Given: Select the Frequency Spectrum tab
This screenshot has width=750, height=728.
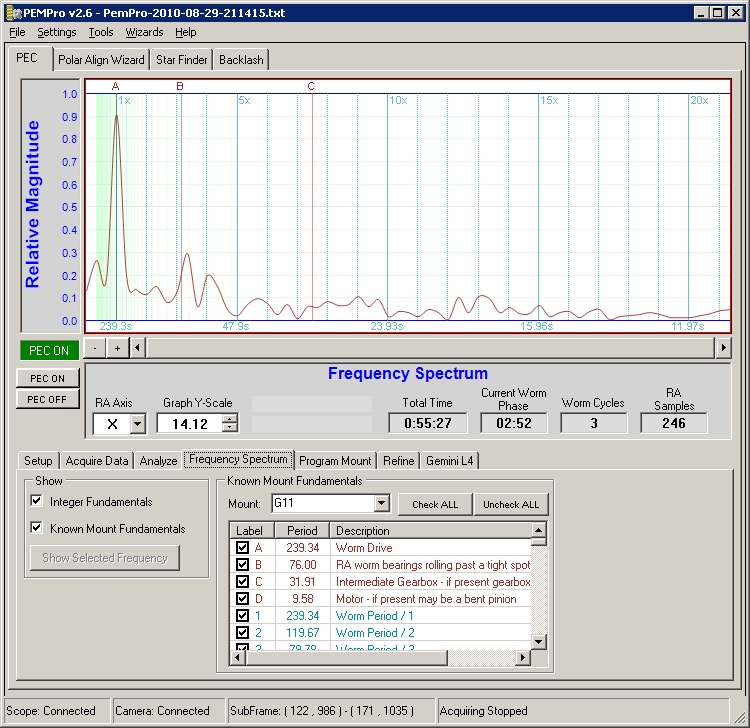Looking at the screenshot, I should tap(238, 459).
